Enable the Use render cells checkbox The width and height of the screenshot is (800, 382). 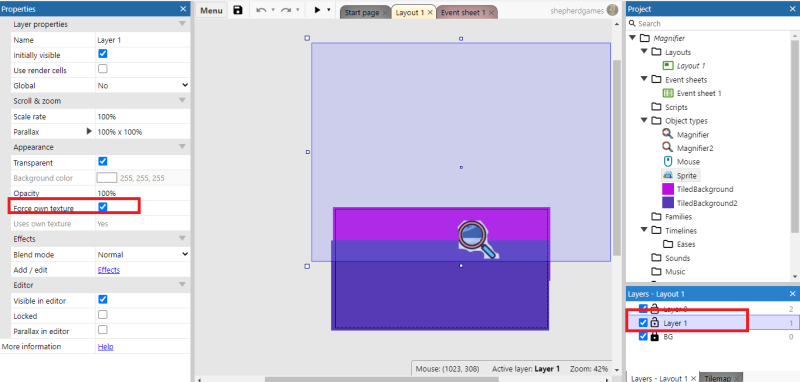(x=103, y=69)
